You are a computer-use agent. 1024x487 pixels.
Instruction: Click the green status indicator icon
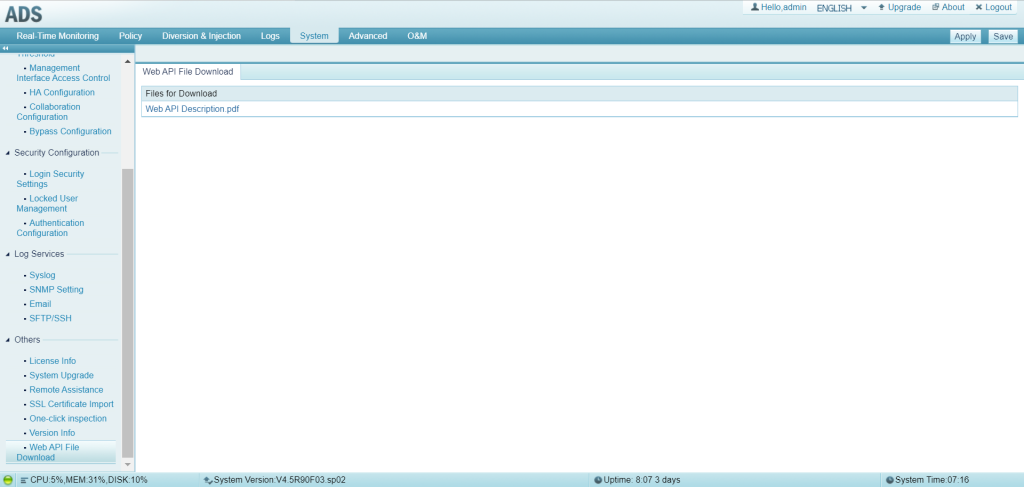click(8, 480)
